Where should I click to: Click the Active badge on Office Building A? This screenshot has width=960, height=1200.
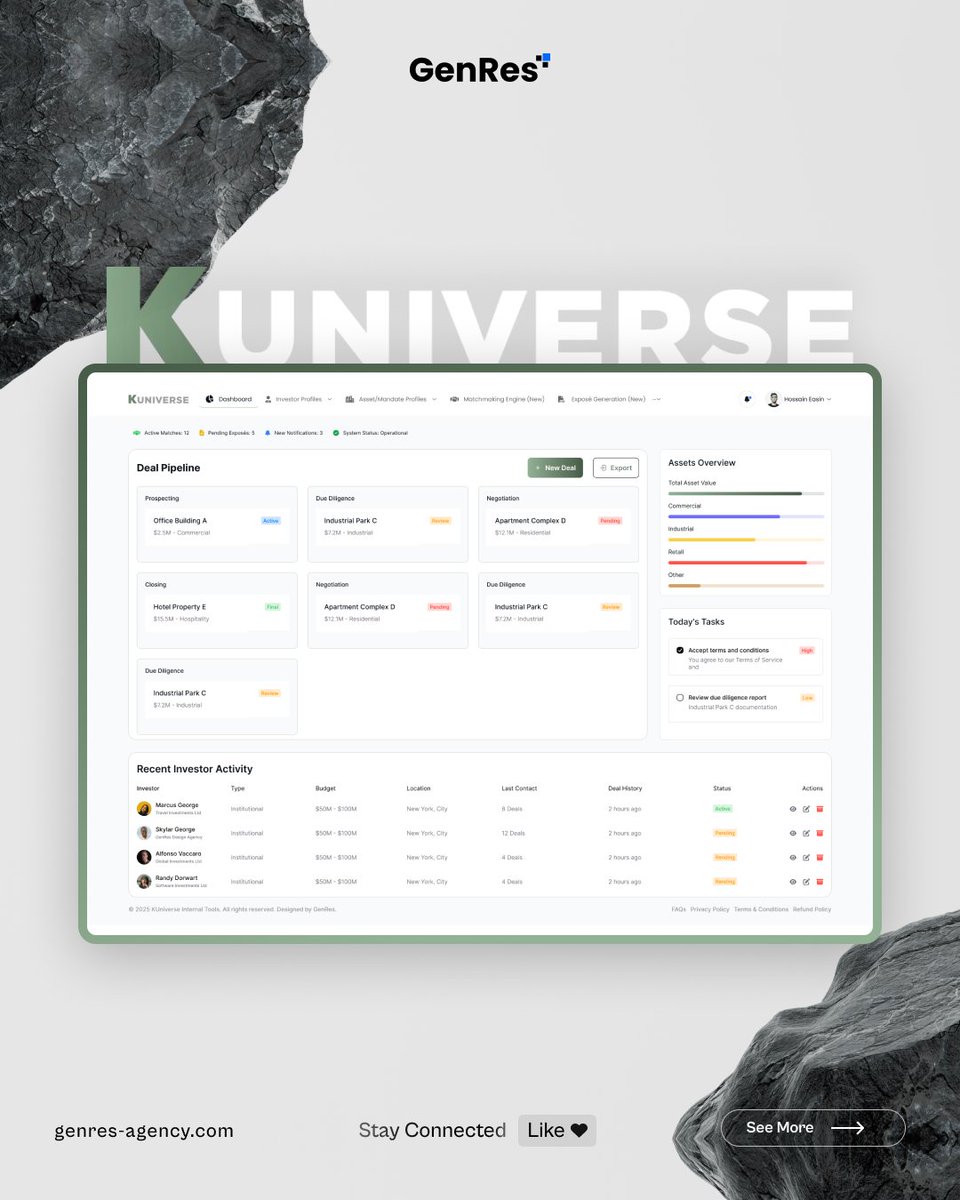click(x=271, y=521)
